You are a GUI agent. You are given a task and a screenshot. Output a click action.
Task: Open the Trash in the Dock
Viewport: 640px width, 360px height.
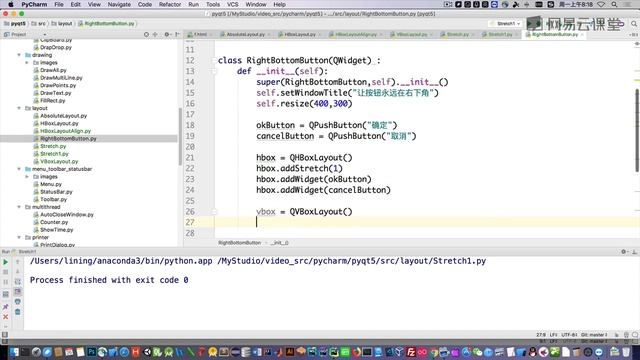tap(626, 352)
